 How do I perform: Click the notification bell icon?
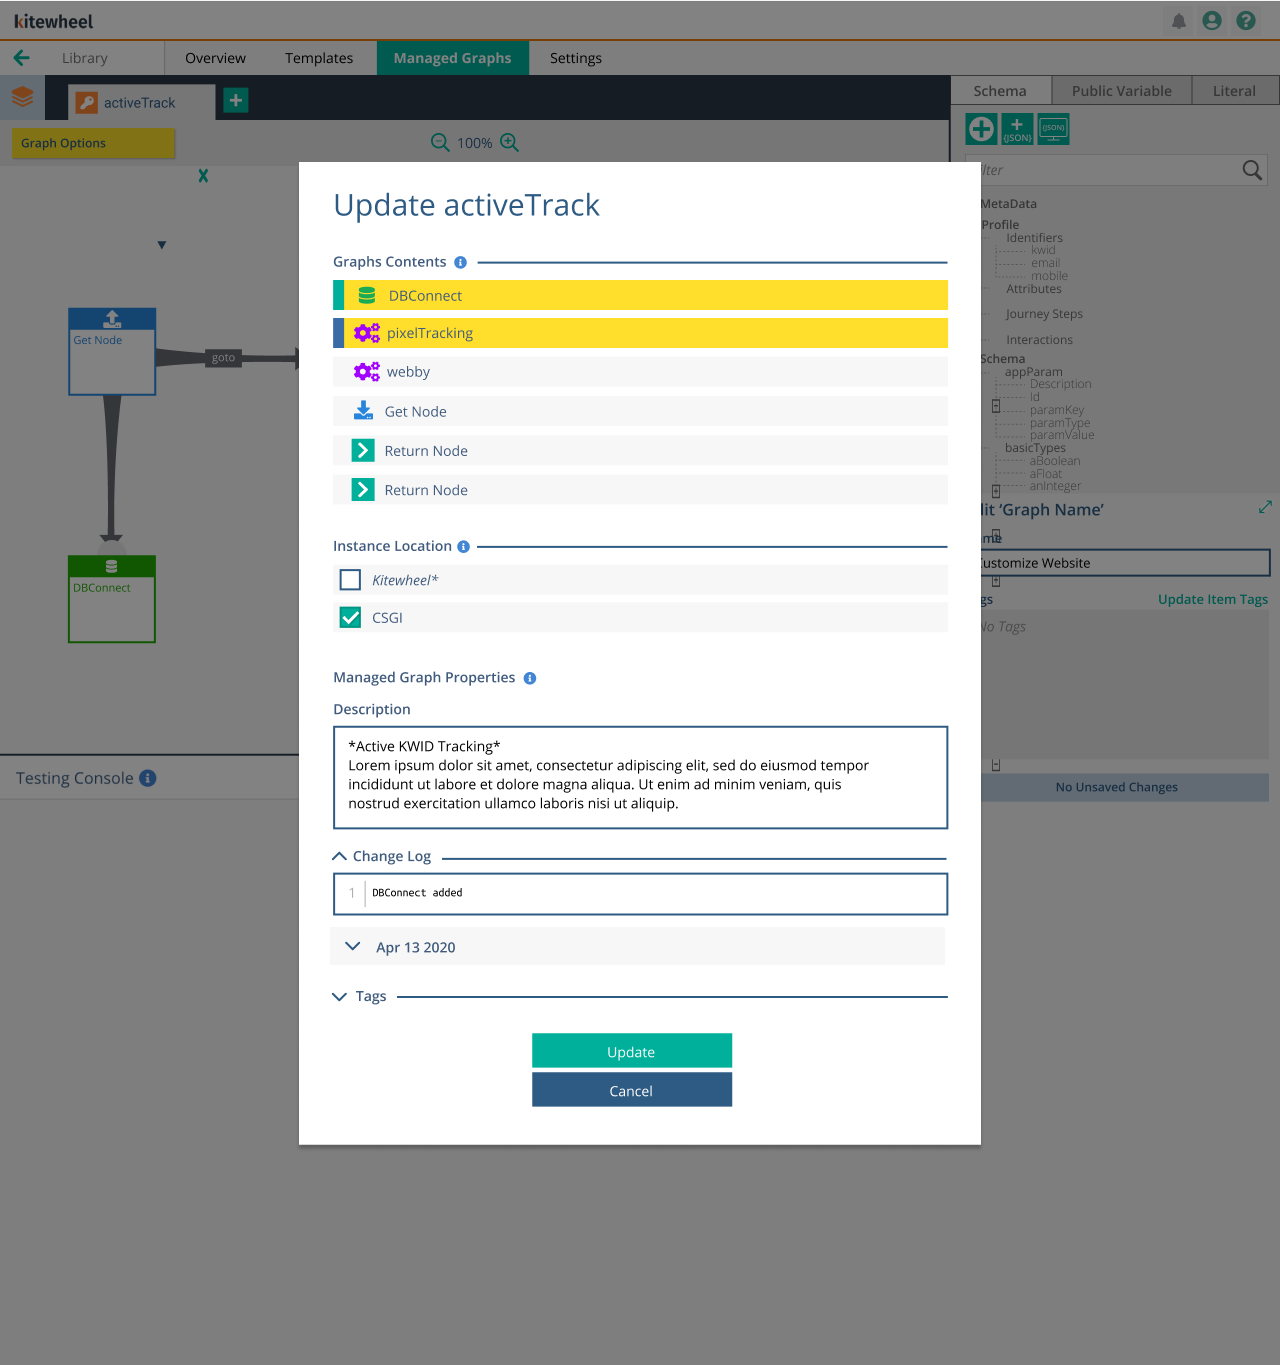[1179, 20]
